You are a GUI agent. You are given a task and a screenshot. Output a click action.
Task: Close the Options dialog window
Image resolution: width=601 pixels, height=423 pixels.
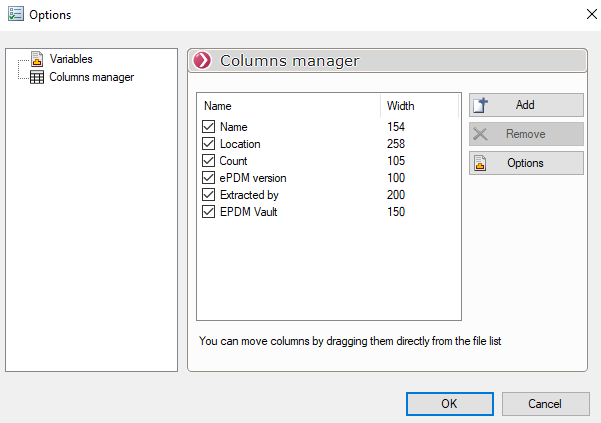(x=579, y=15)
